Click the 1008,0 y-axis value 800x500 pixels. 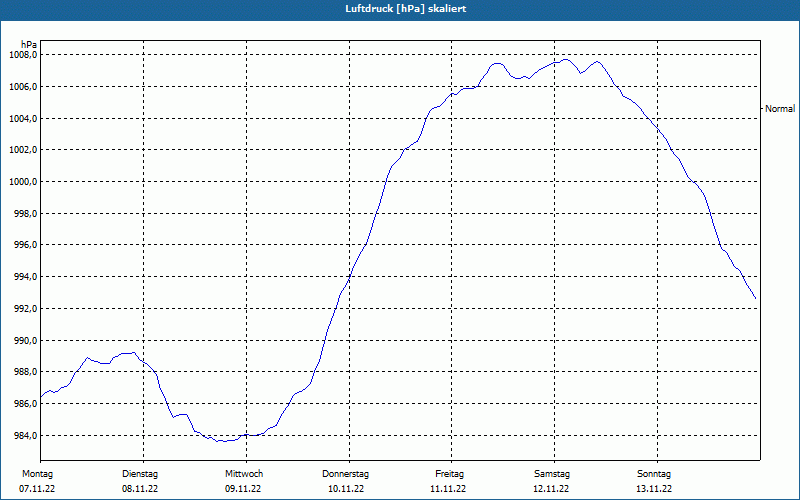(x=23, y=55)
